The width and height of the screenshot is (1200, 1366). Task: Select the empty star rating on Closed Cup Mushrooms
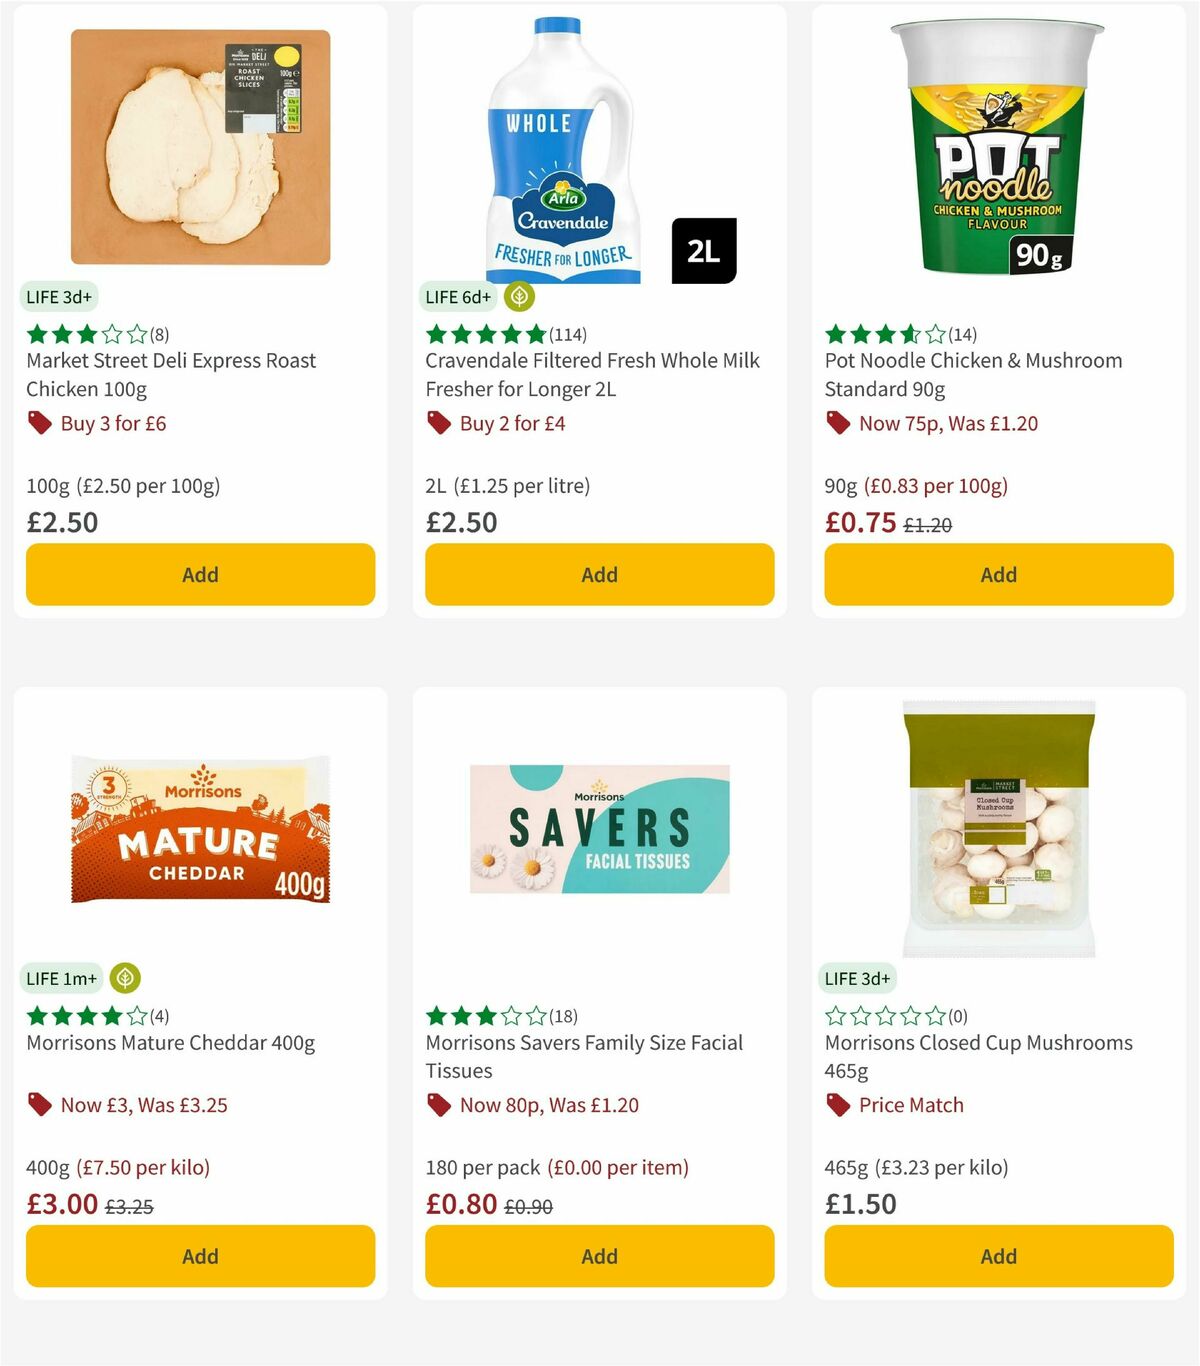point(880,1017)
